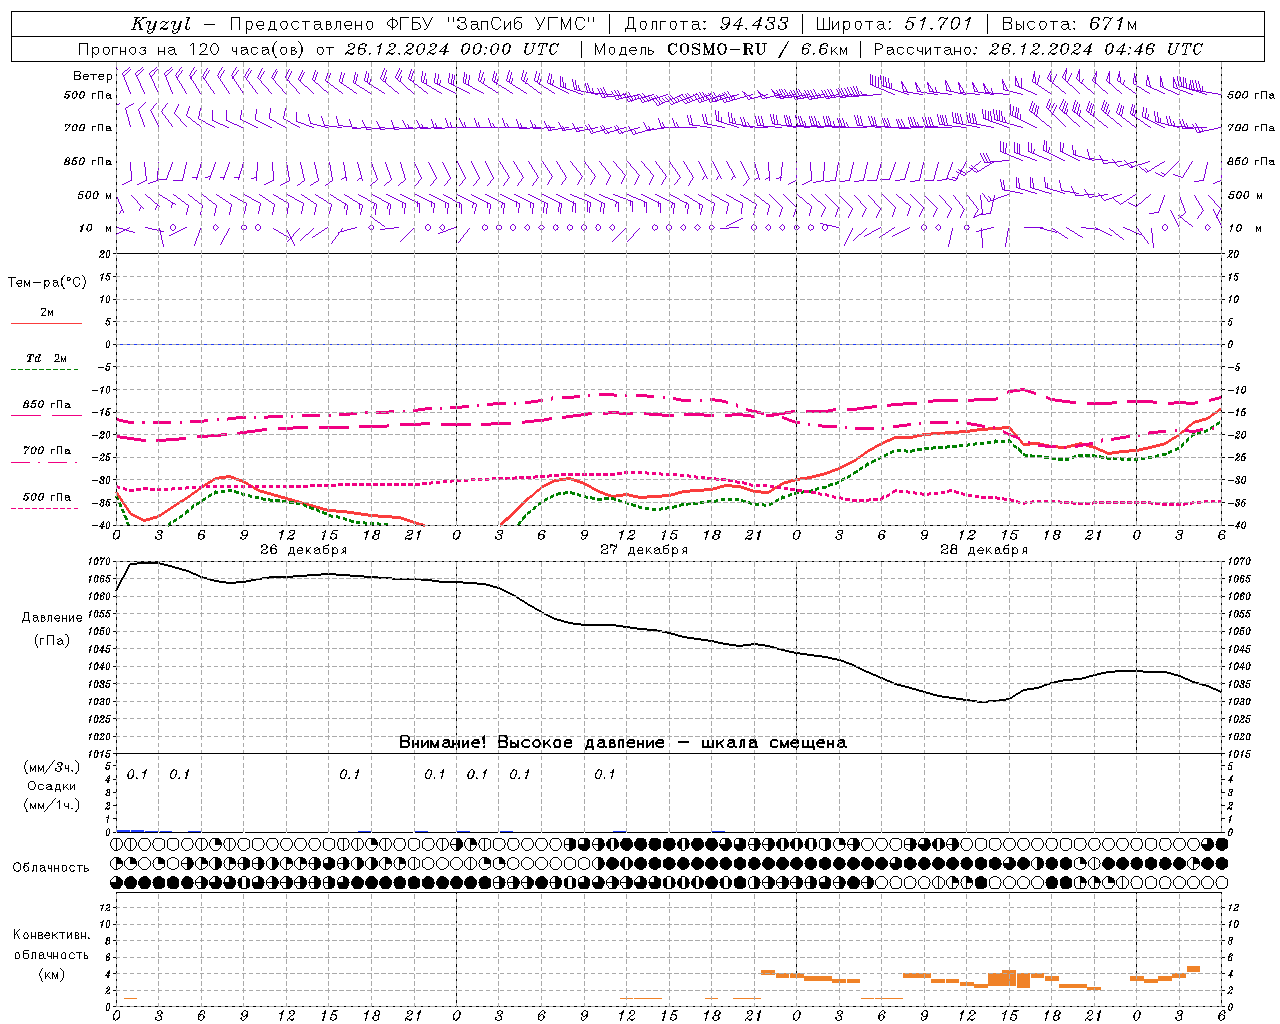The width and height of the screenshot is (1280, 1024).
Task: Click the 700 гПа temperature legend entry
Action: (47, 451)
